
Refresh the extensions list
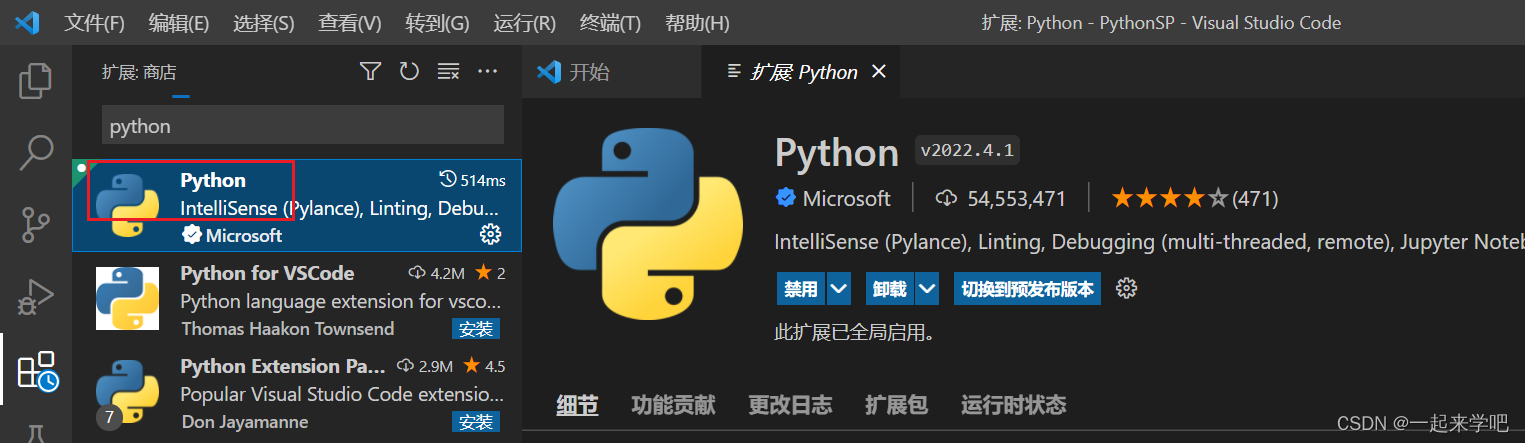[x=409, y=71]
